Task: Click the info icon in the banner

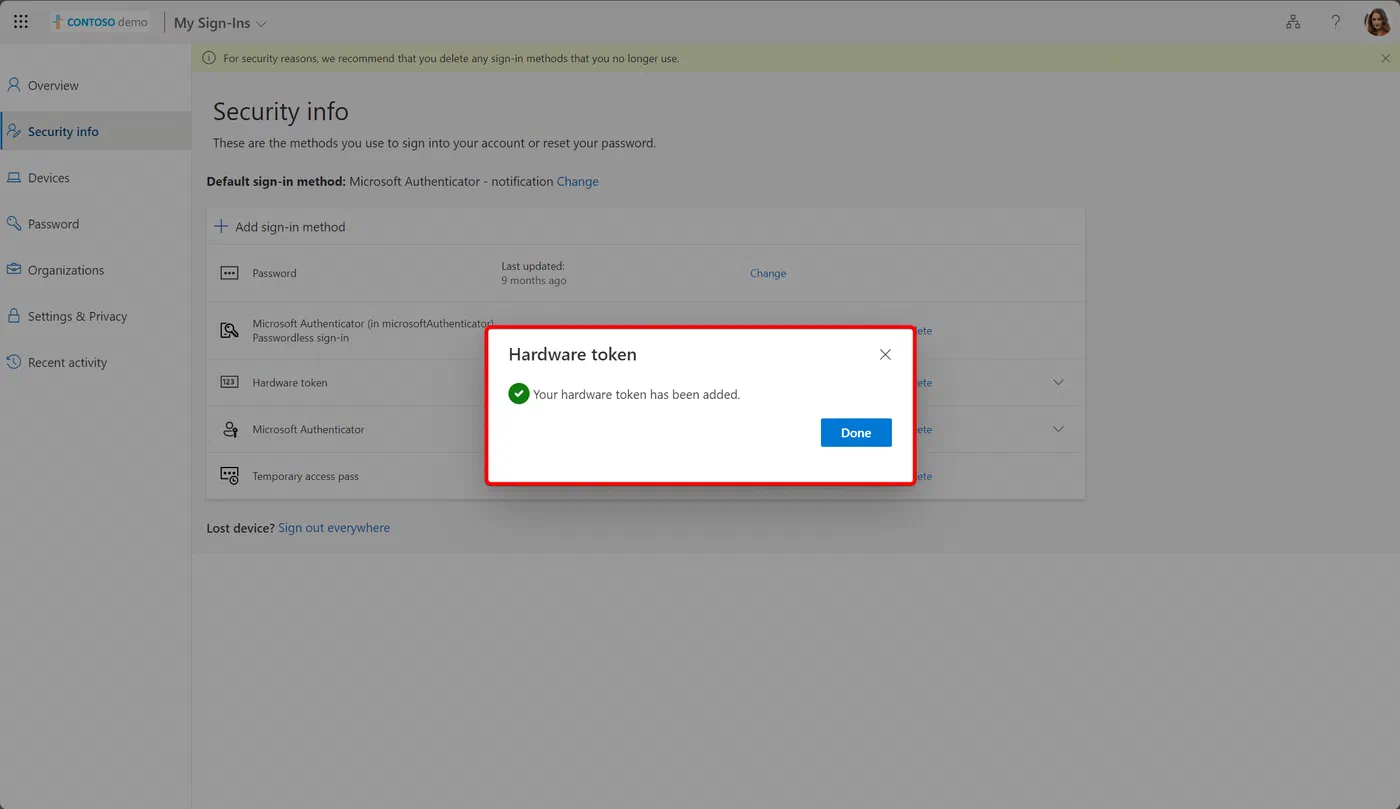Action: (209, 58)
